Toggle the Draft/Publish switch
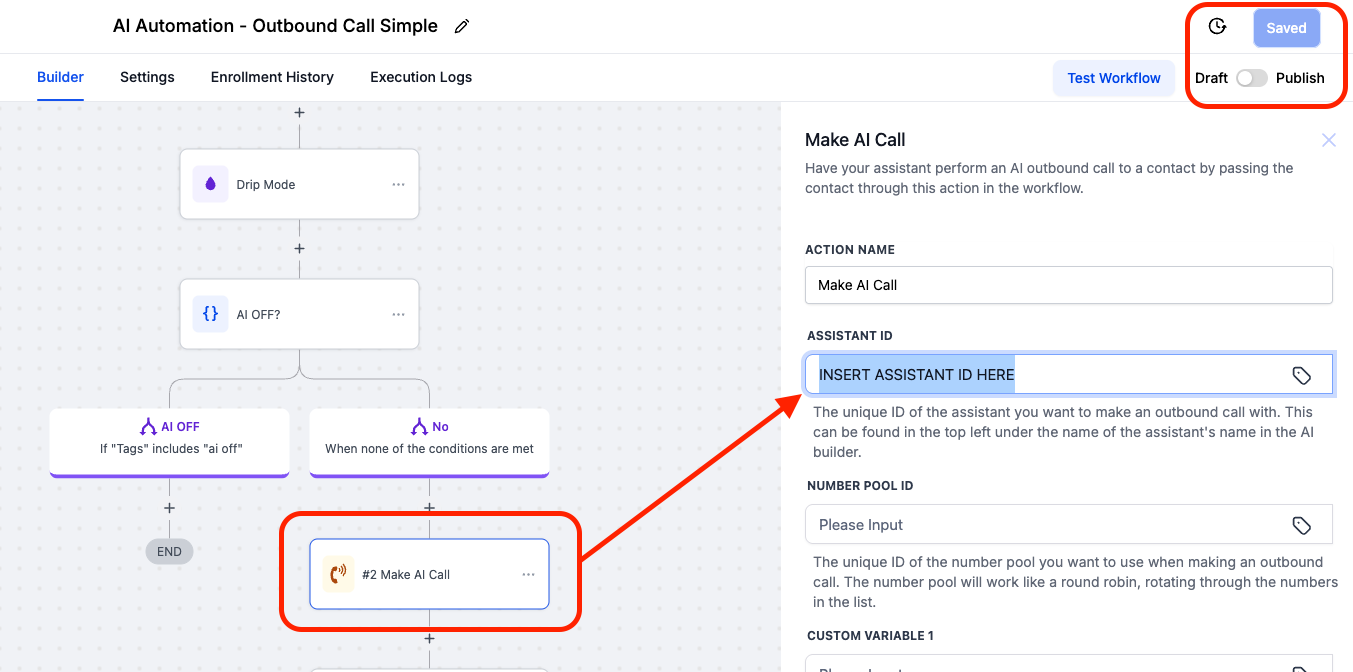The image size is (1353, 672). click(1251, 78)
